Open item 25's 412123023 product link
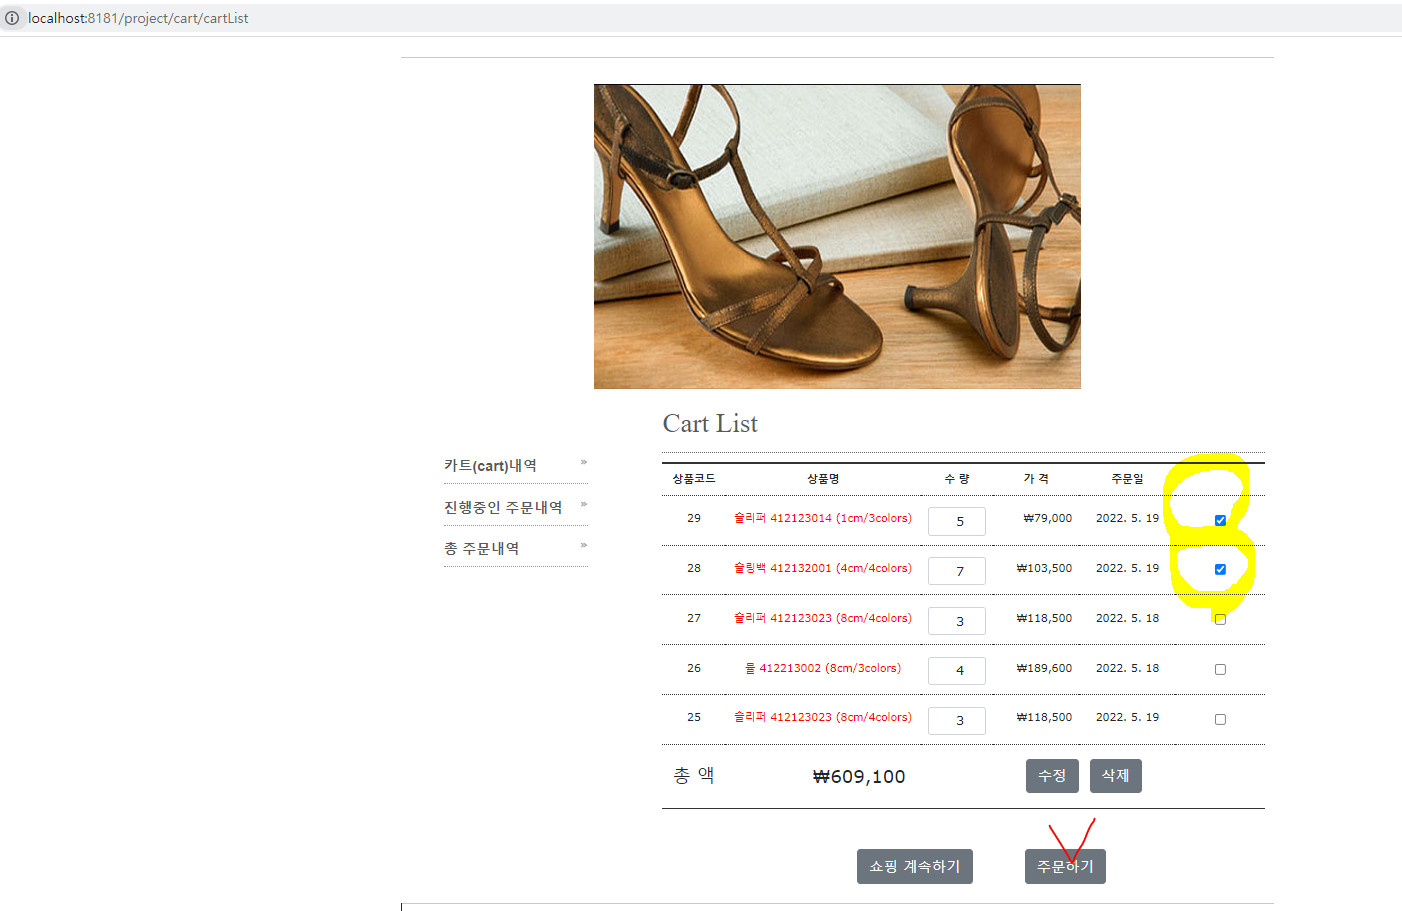 coord(823,717)
